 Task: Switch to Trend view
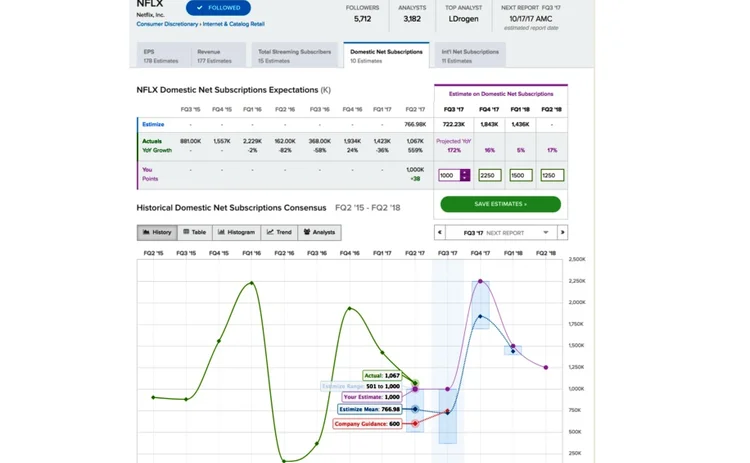pyautogui.click(x=279, y=232)
